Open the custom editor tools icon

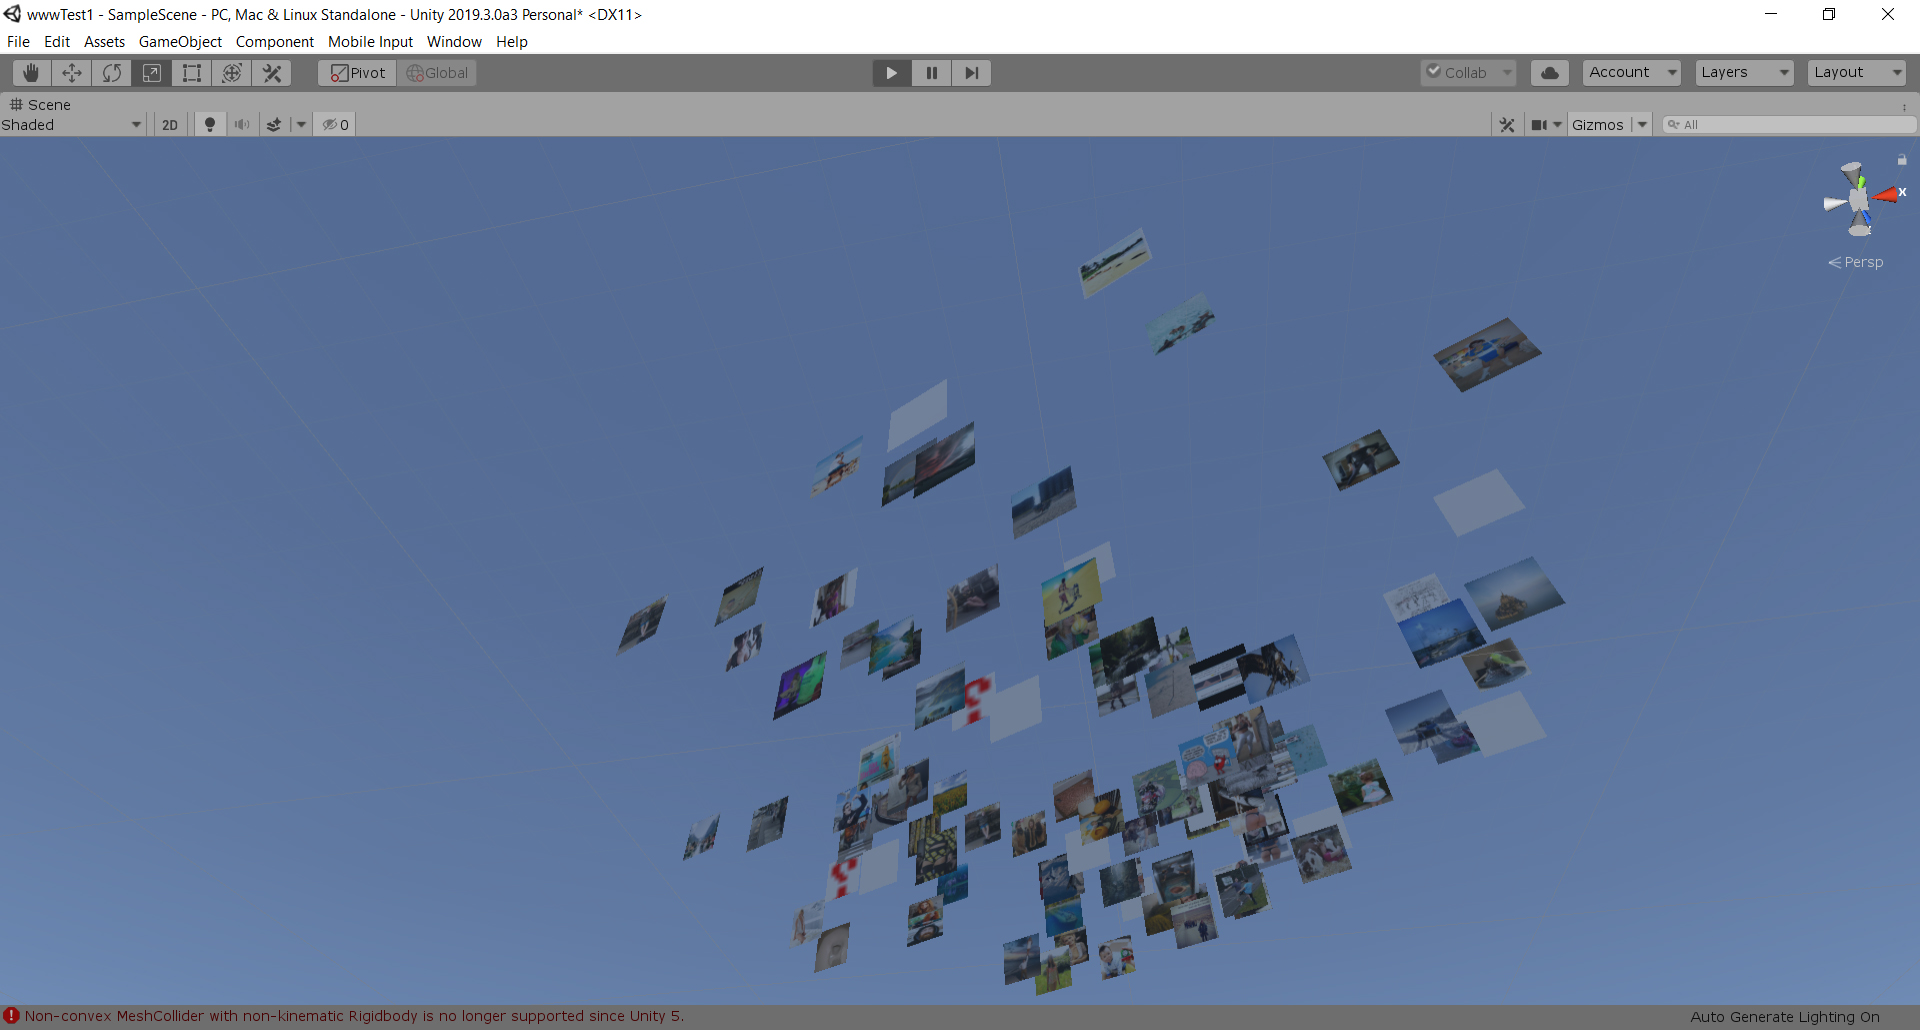pyautogui.click(x=272, y=73)
